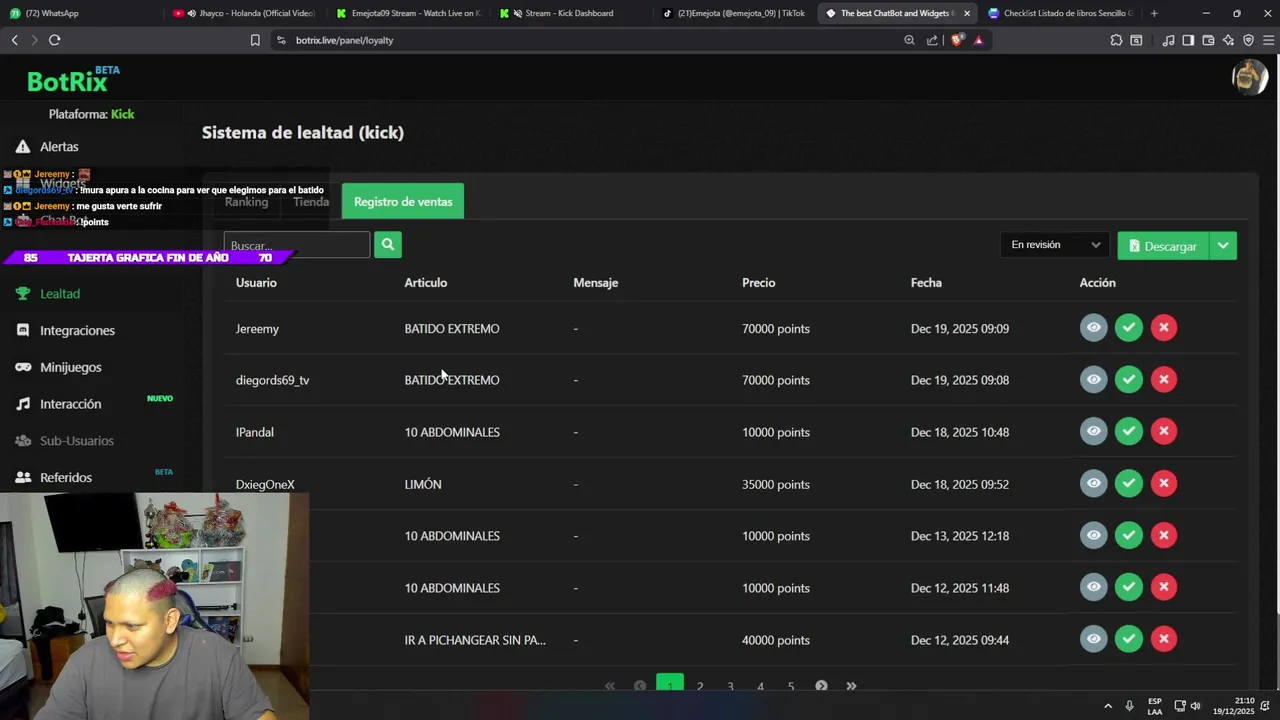Open the Brave Wallet icon
Image resolution: width=1280 pixels, height=720 pixels.
[x=1208, y=40]
